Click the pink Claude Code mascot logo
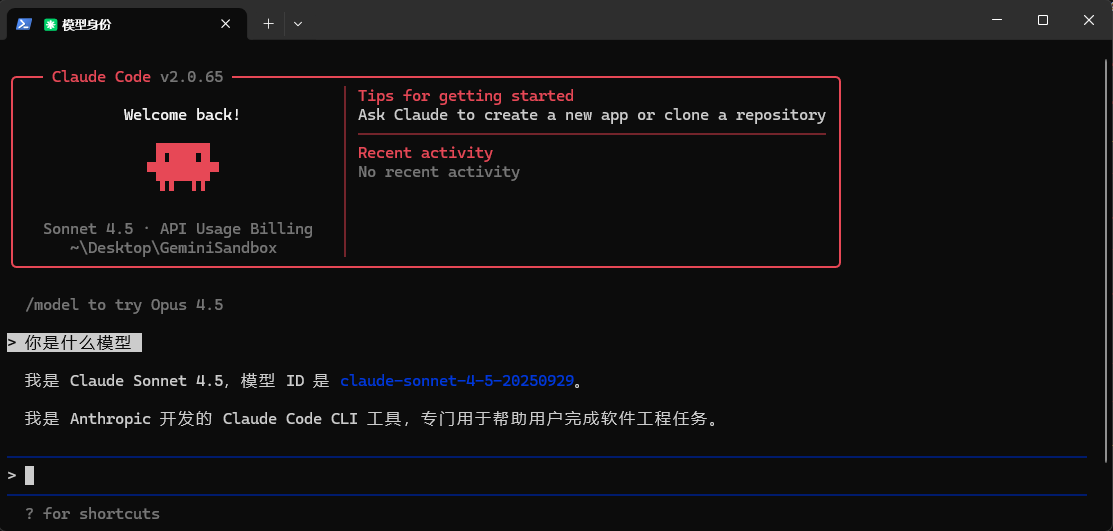This screenshot has height=531, width=1113. point(182,167)
